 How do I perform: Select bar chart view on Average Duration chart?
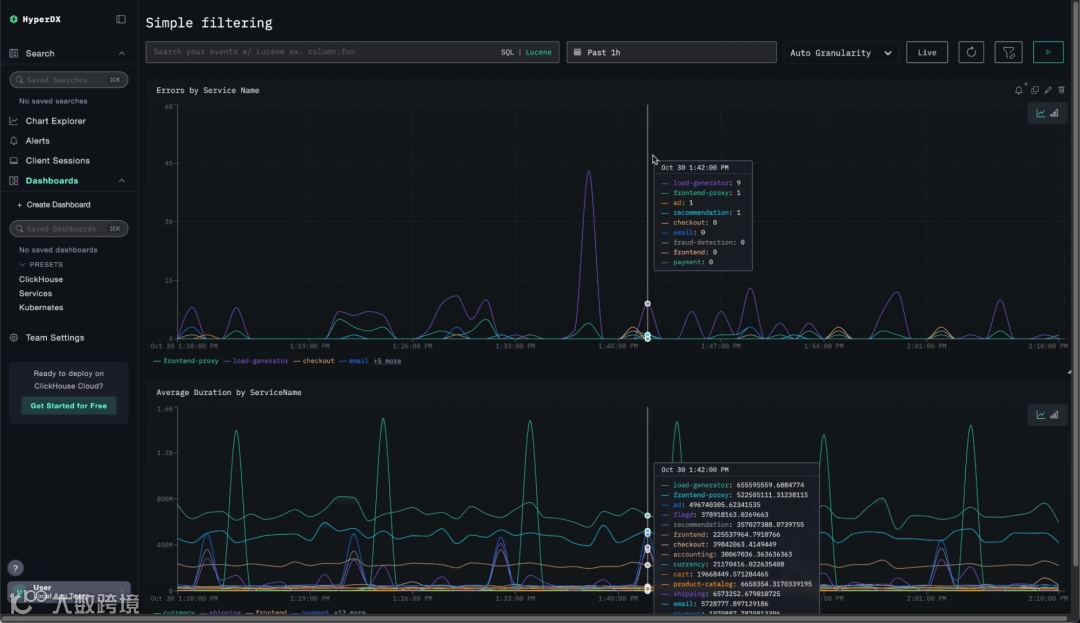pos(1054,414)
